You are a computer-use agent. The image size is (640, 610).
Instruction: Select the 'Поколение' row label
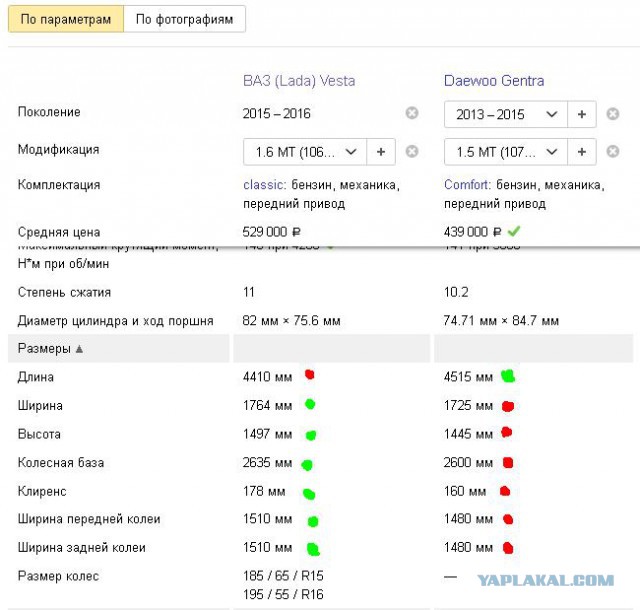click(x=49, y=112)
